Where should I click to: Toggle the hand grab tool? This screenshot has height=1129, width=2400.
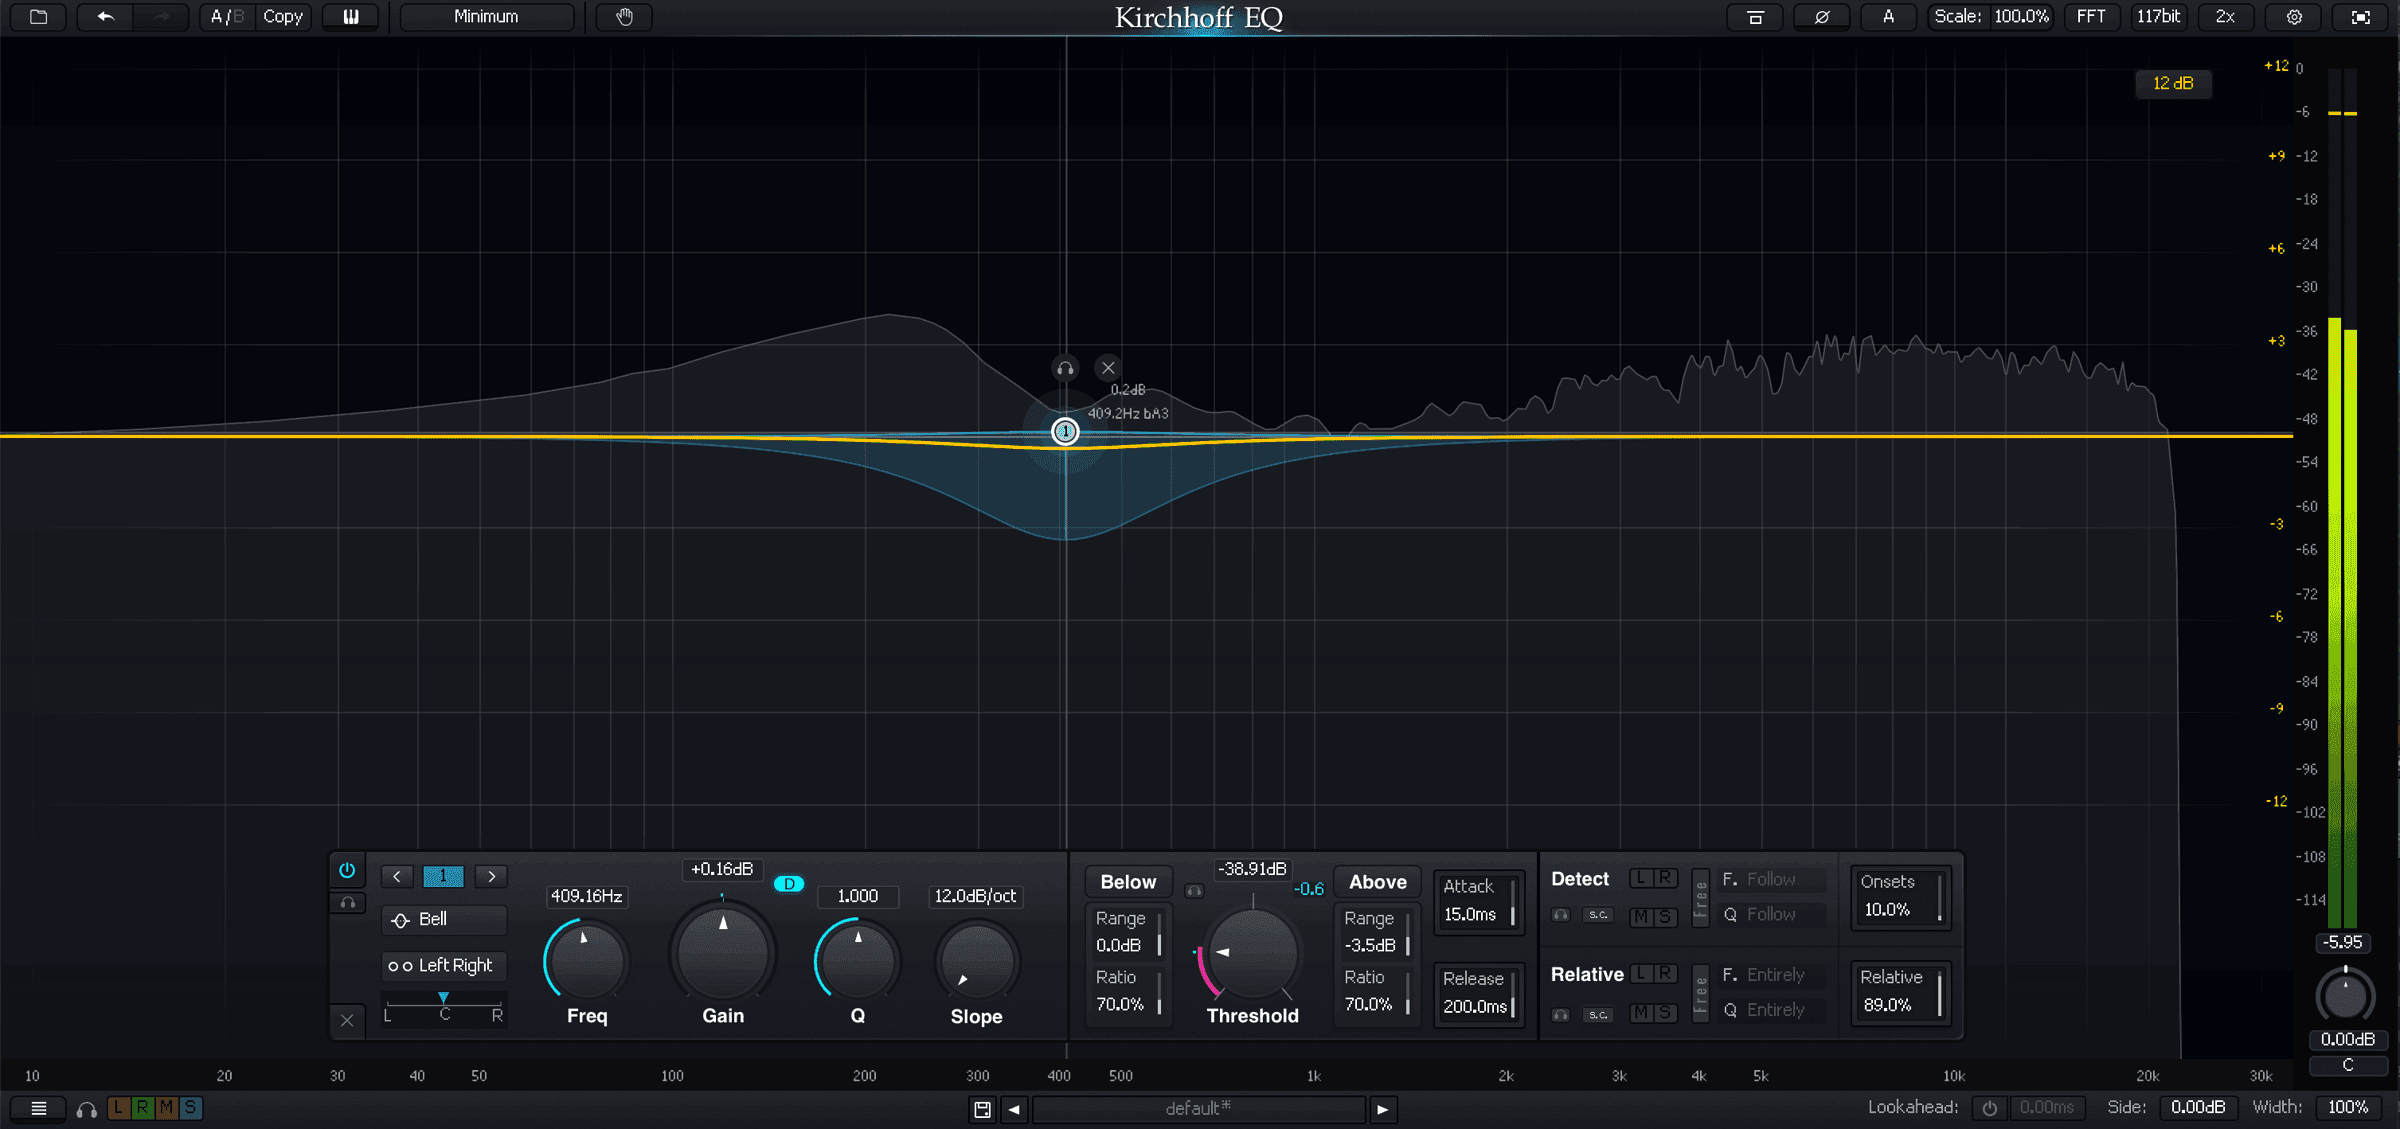pyautogui.click(x=625, y=17)
